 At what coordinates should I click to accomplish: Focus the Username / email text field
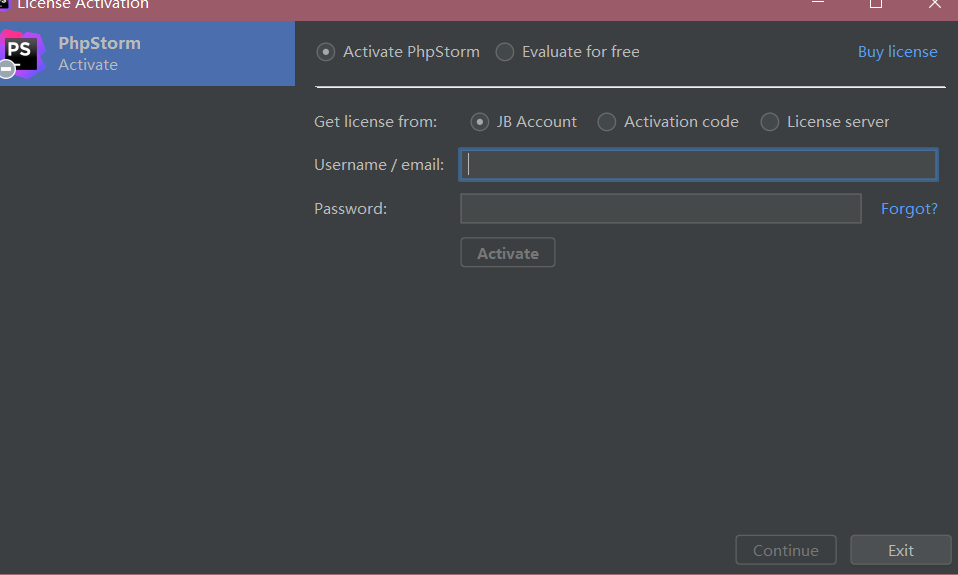tap(698, 165)
